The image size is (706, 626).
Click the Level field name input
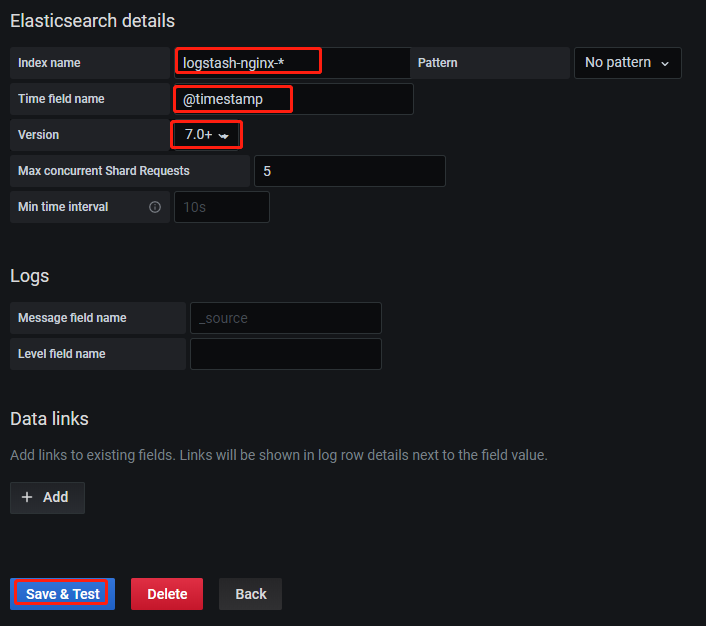pos(286,354)
